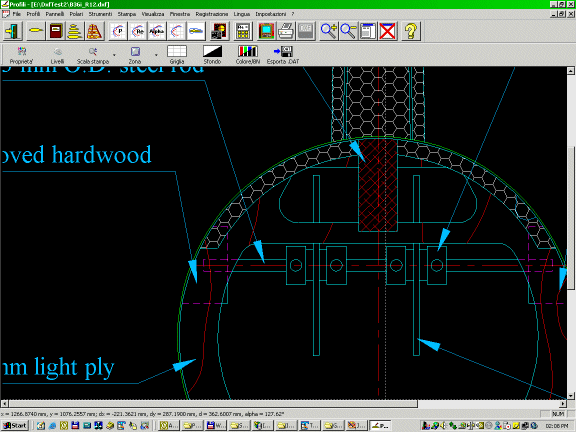Click the exit door icon in toolbar
This screenshot has height=432, width=576.
pyautogui.click(x=12, y=31)
